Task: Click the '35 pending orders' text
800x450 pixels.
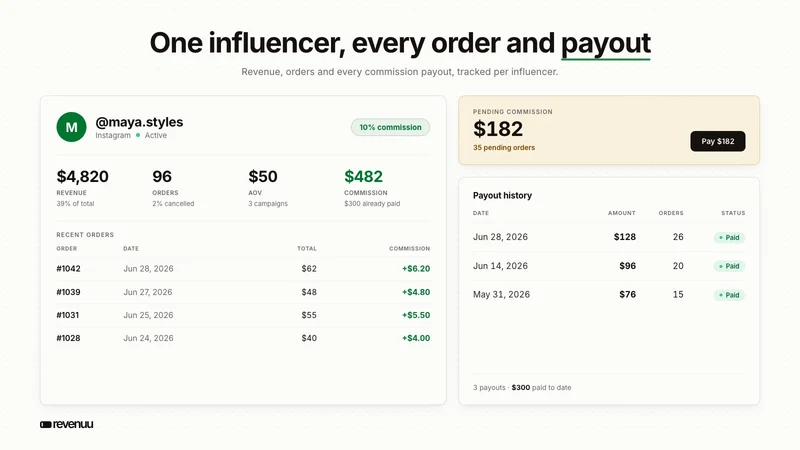Action: click(x=504, y=147)
